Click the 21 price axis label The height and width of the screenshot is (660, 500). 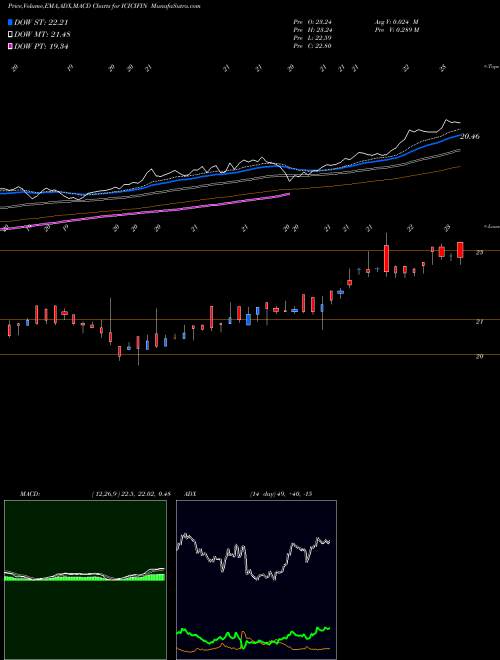click(x=479, y=322)
